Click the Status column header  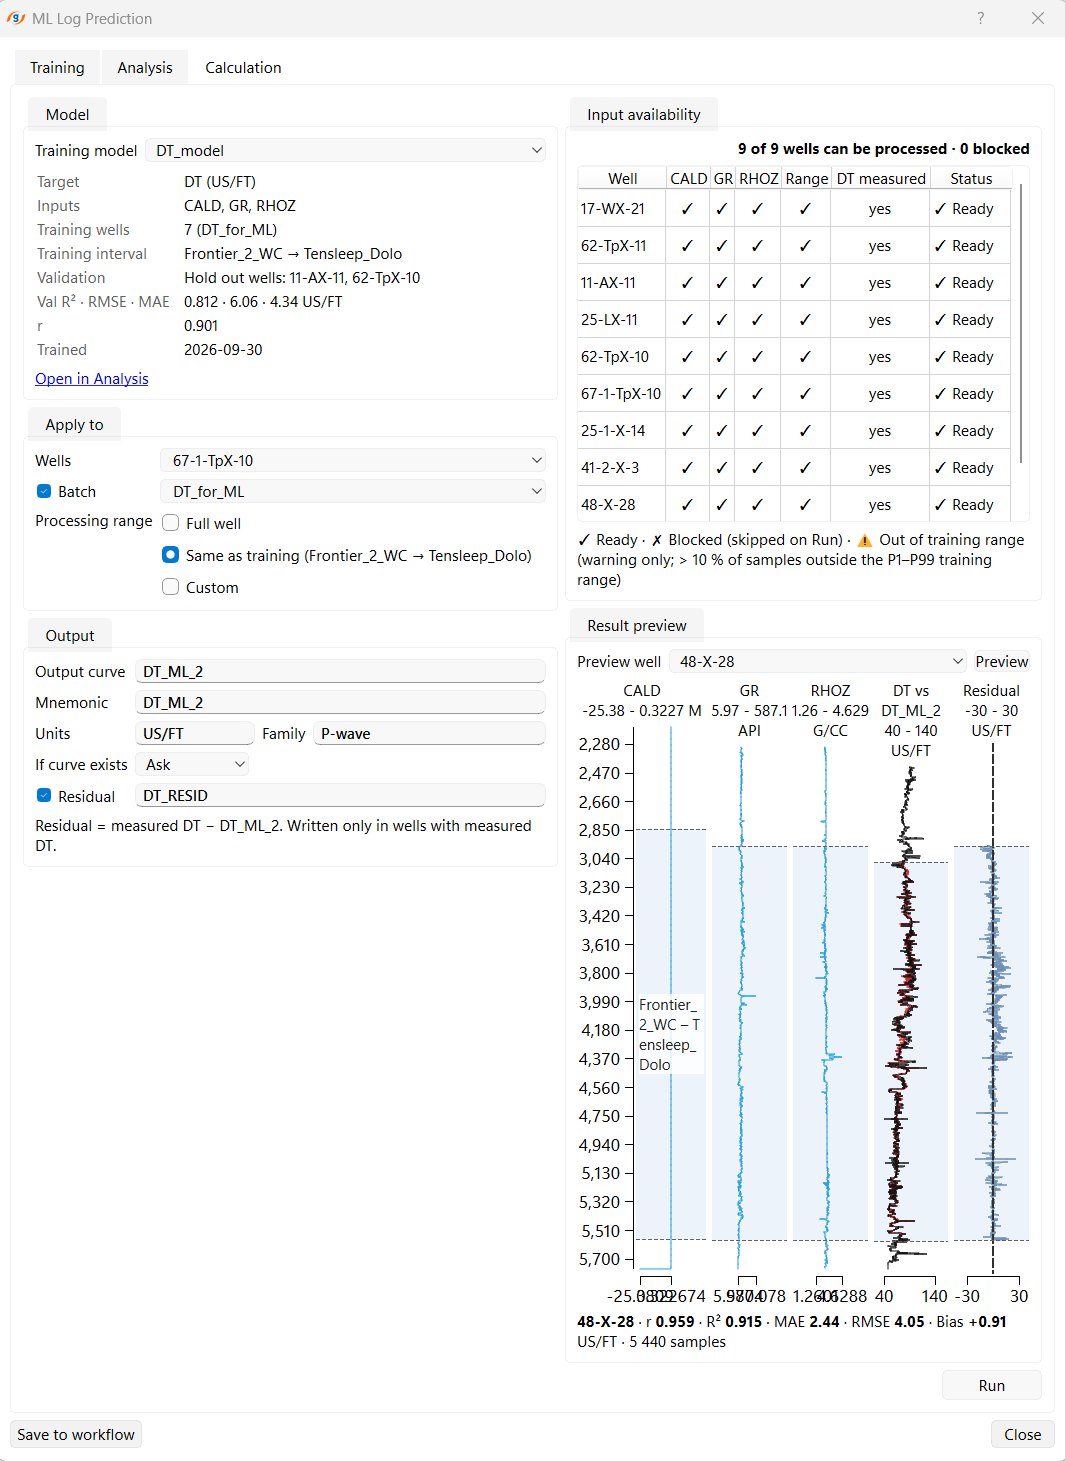(x=971, y=178)
